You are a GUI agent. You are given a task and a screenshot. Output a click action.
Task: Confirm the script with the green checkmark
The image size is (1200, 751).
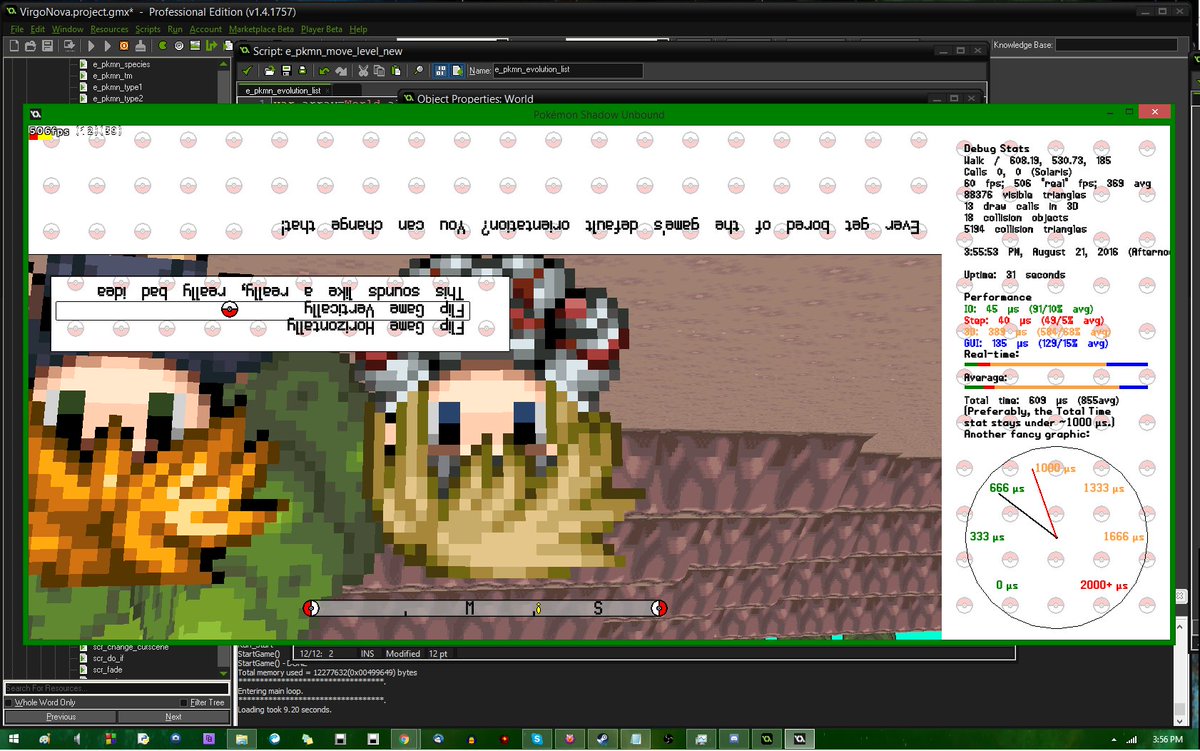(247, 71)
